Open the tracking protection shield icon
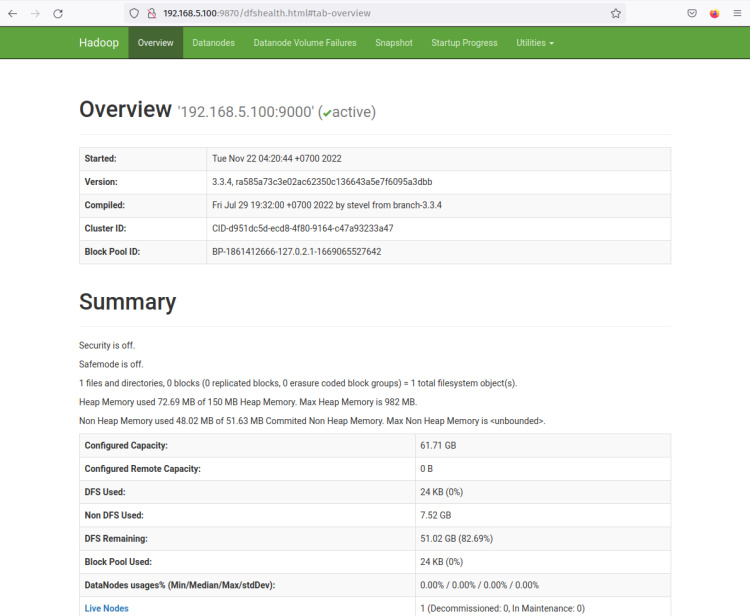 click(135, 14)
